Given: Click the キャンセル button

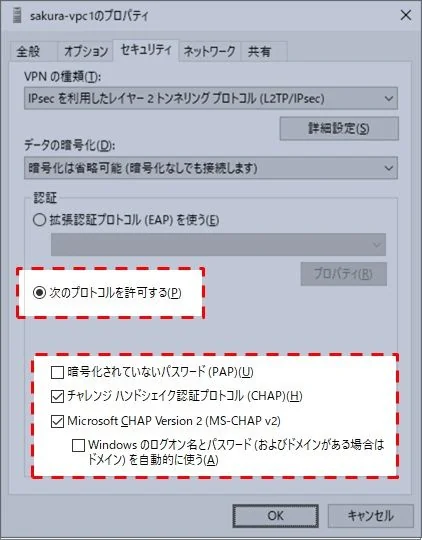Looking at the screenshot, I should click(x=370, y=516).
